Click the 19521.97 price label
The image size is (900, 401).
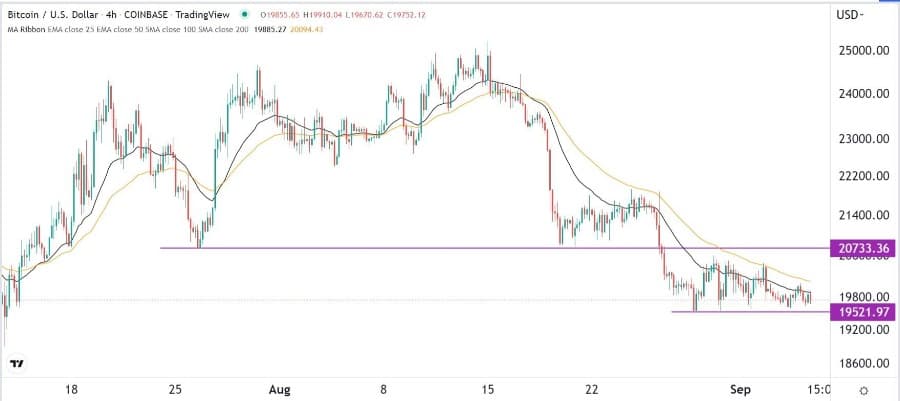coord(862,312)
